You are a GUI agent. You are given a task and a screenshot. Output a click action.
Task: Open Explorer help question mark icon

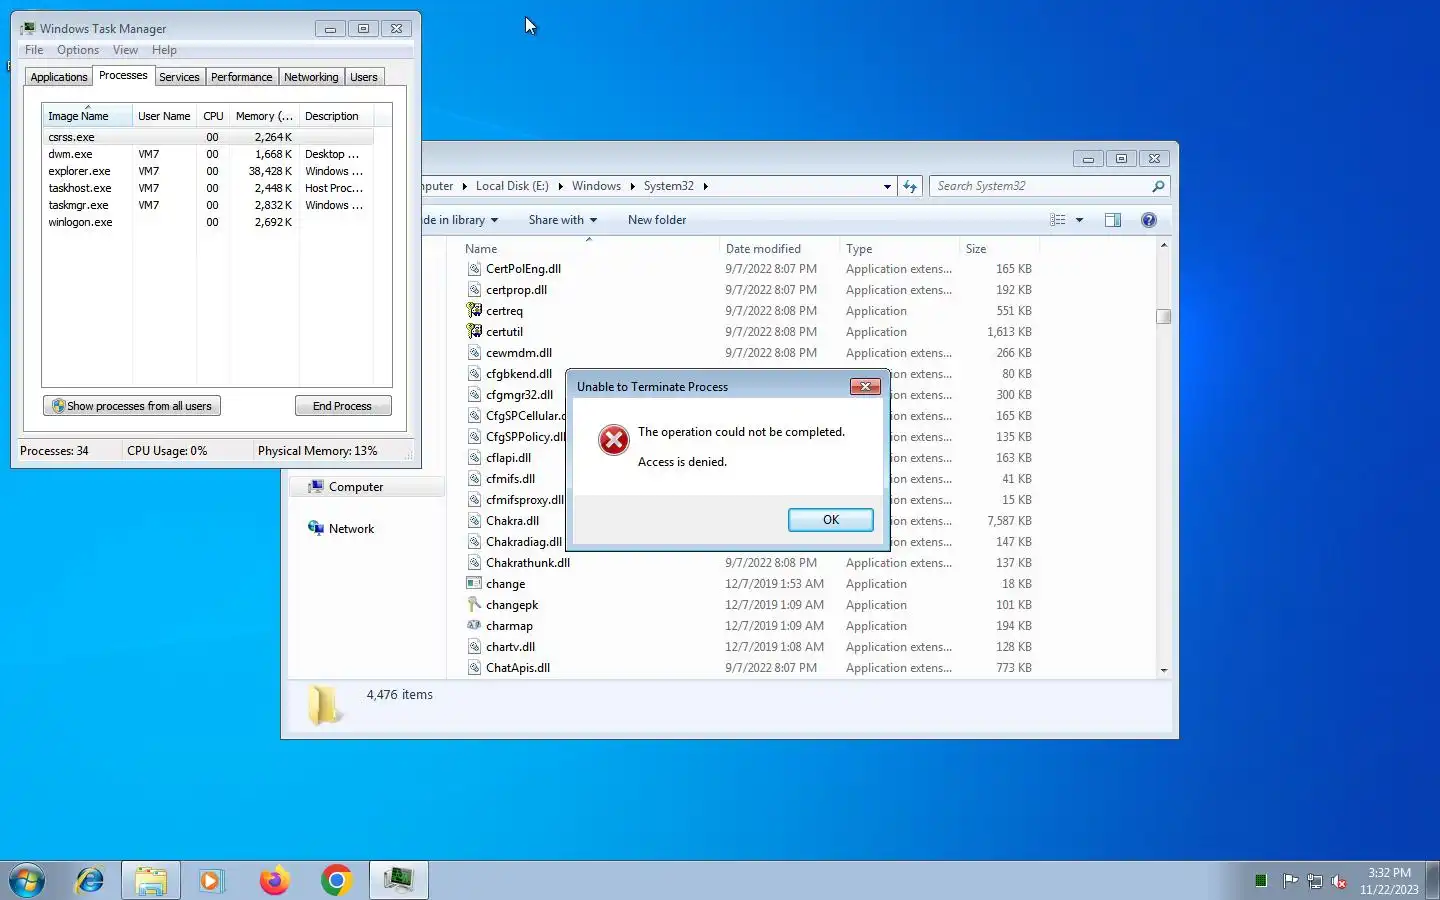[1149, 220]
